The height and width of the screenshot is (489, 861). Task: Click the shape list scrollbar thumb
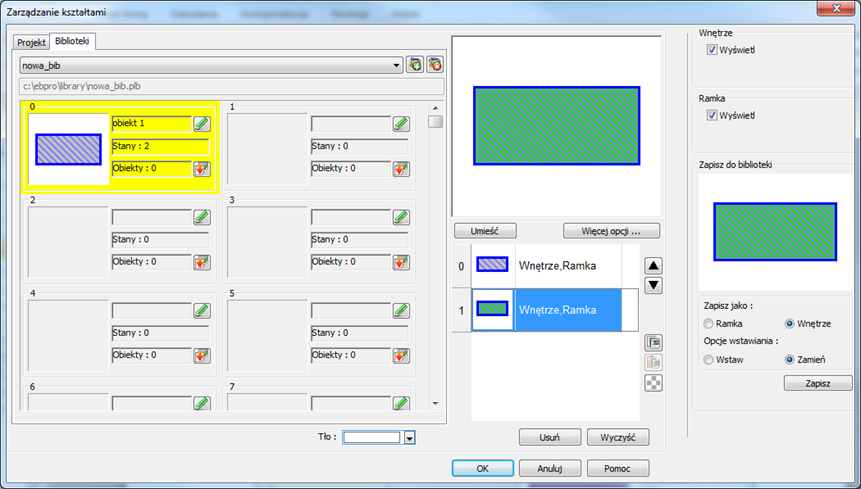[435, 122]
